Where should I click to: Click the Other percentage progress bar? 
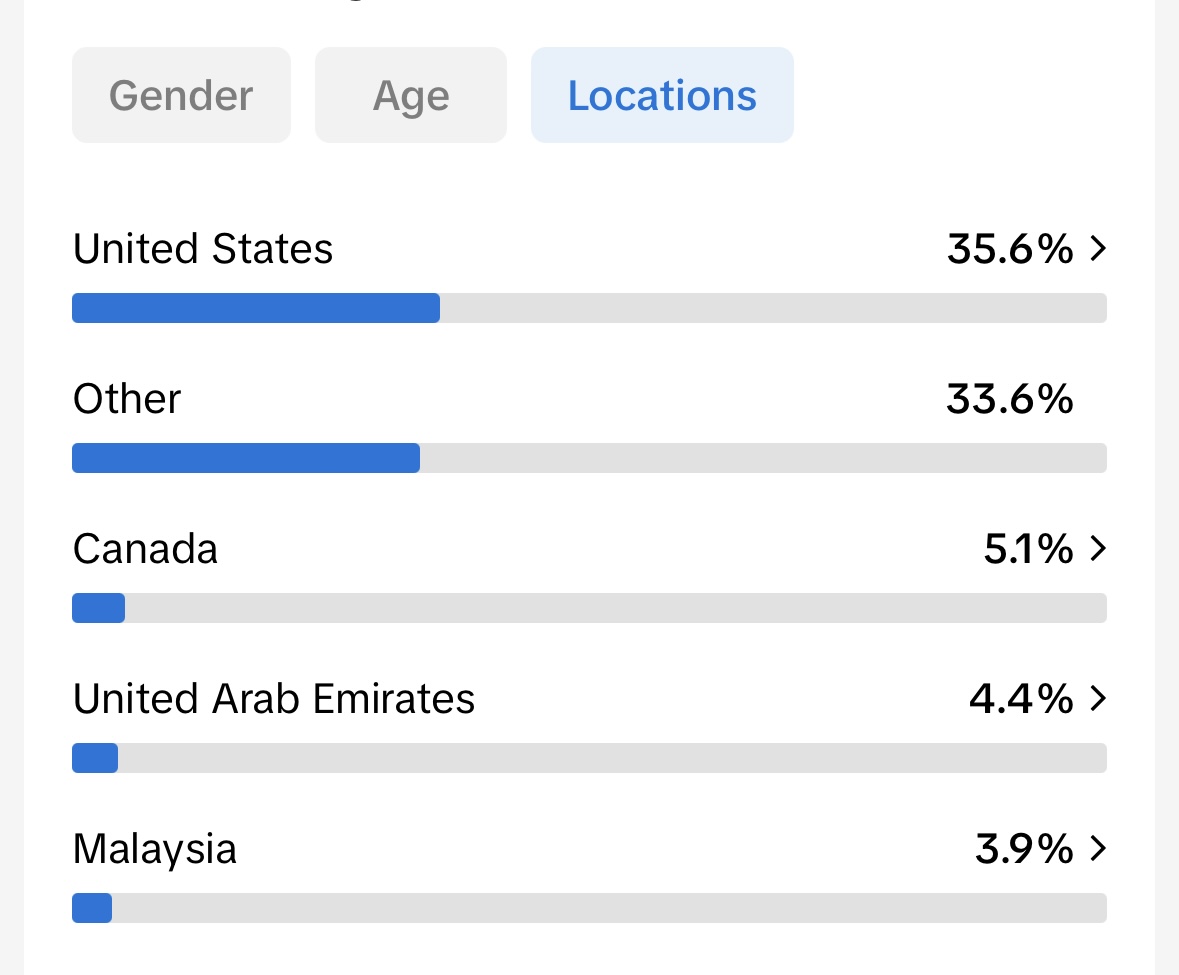[590, 458]
